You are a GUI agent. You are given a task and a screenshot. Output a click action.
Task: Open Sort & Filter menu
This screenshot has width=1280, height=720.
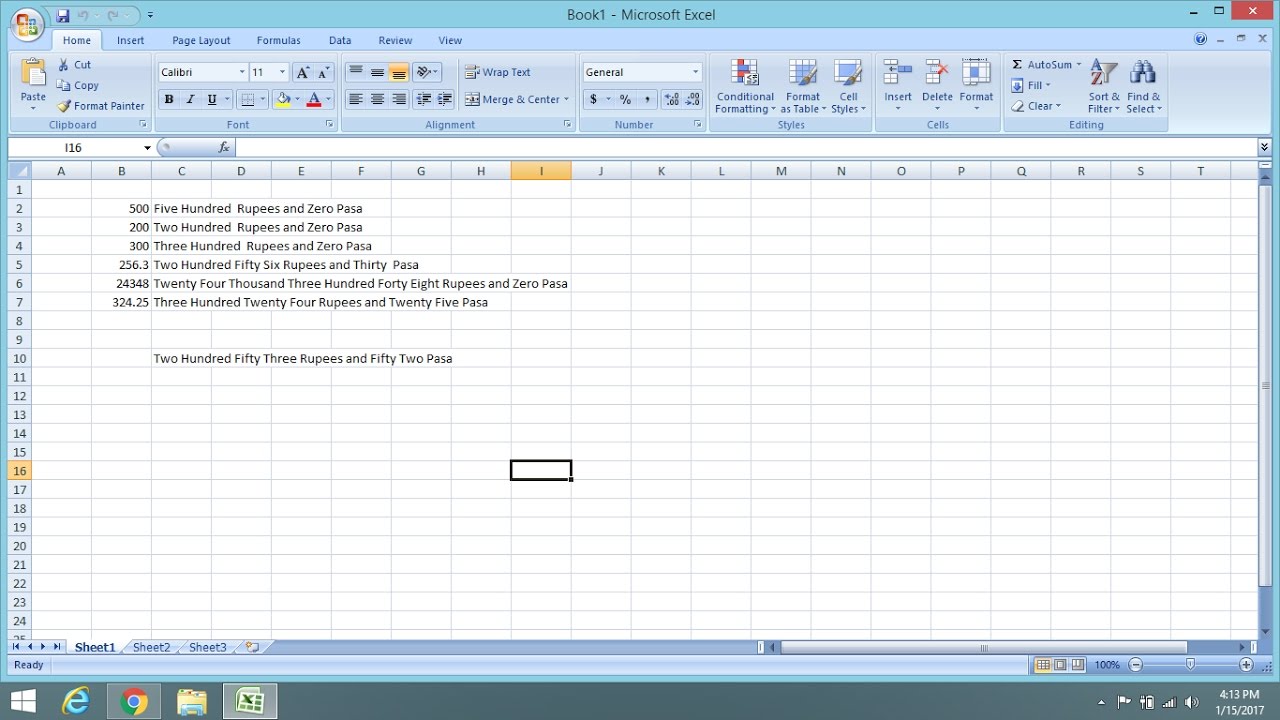(x=1104, y=86)
